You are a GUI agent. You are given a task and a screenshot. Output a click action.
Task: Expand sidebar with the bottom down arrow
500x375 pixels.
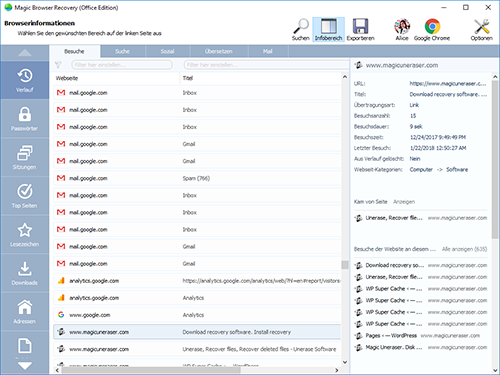click(25, 366)
